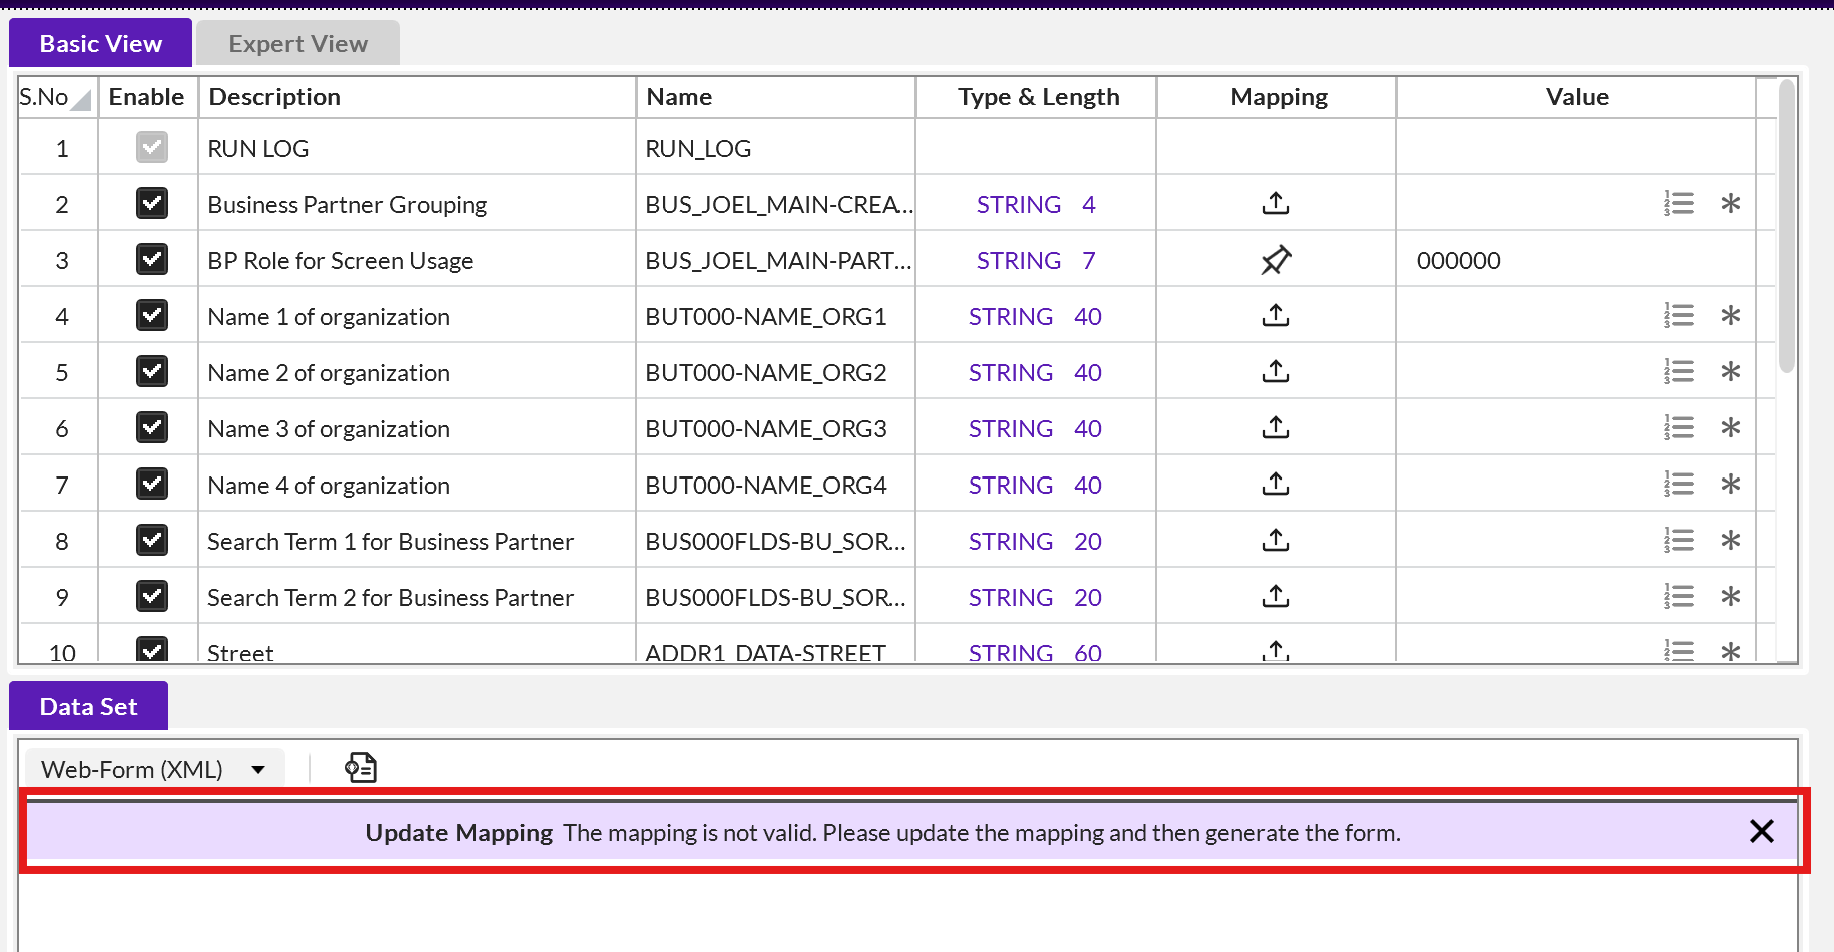Click the generate form document icon

coord(361,768)
